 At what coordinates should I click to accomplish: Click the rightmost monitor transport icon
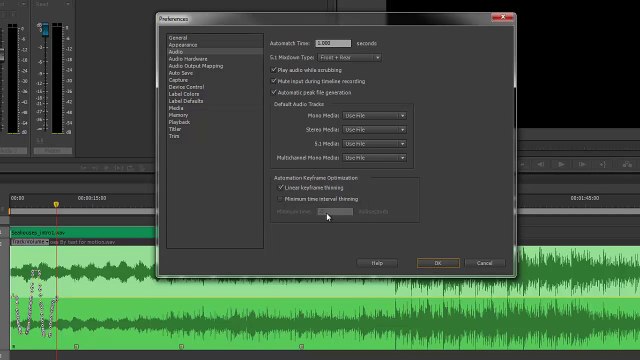(x=627, y=164)
